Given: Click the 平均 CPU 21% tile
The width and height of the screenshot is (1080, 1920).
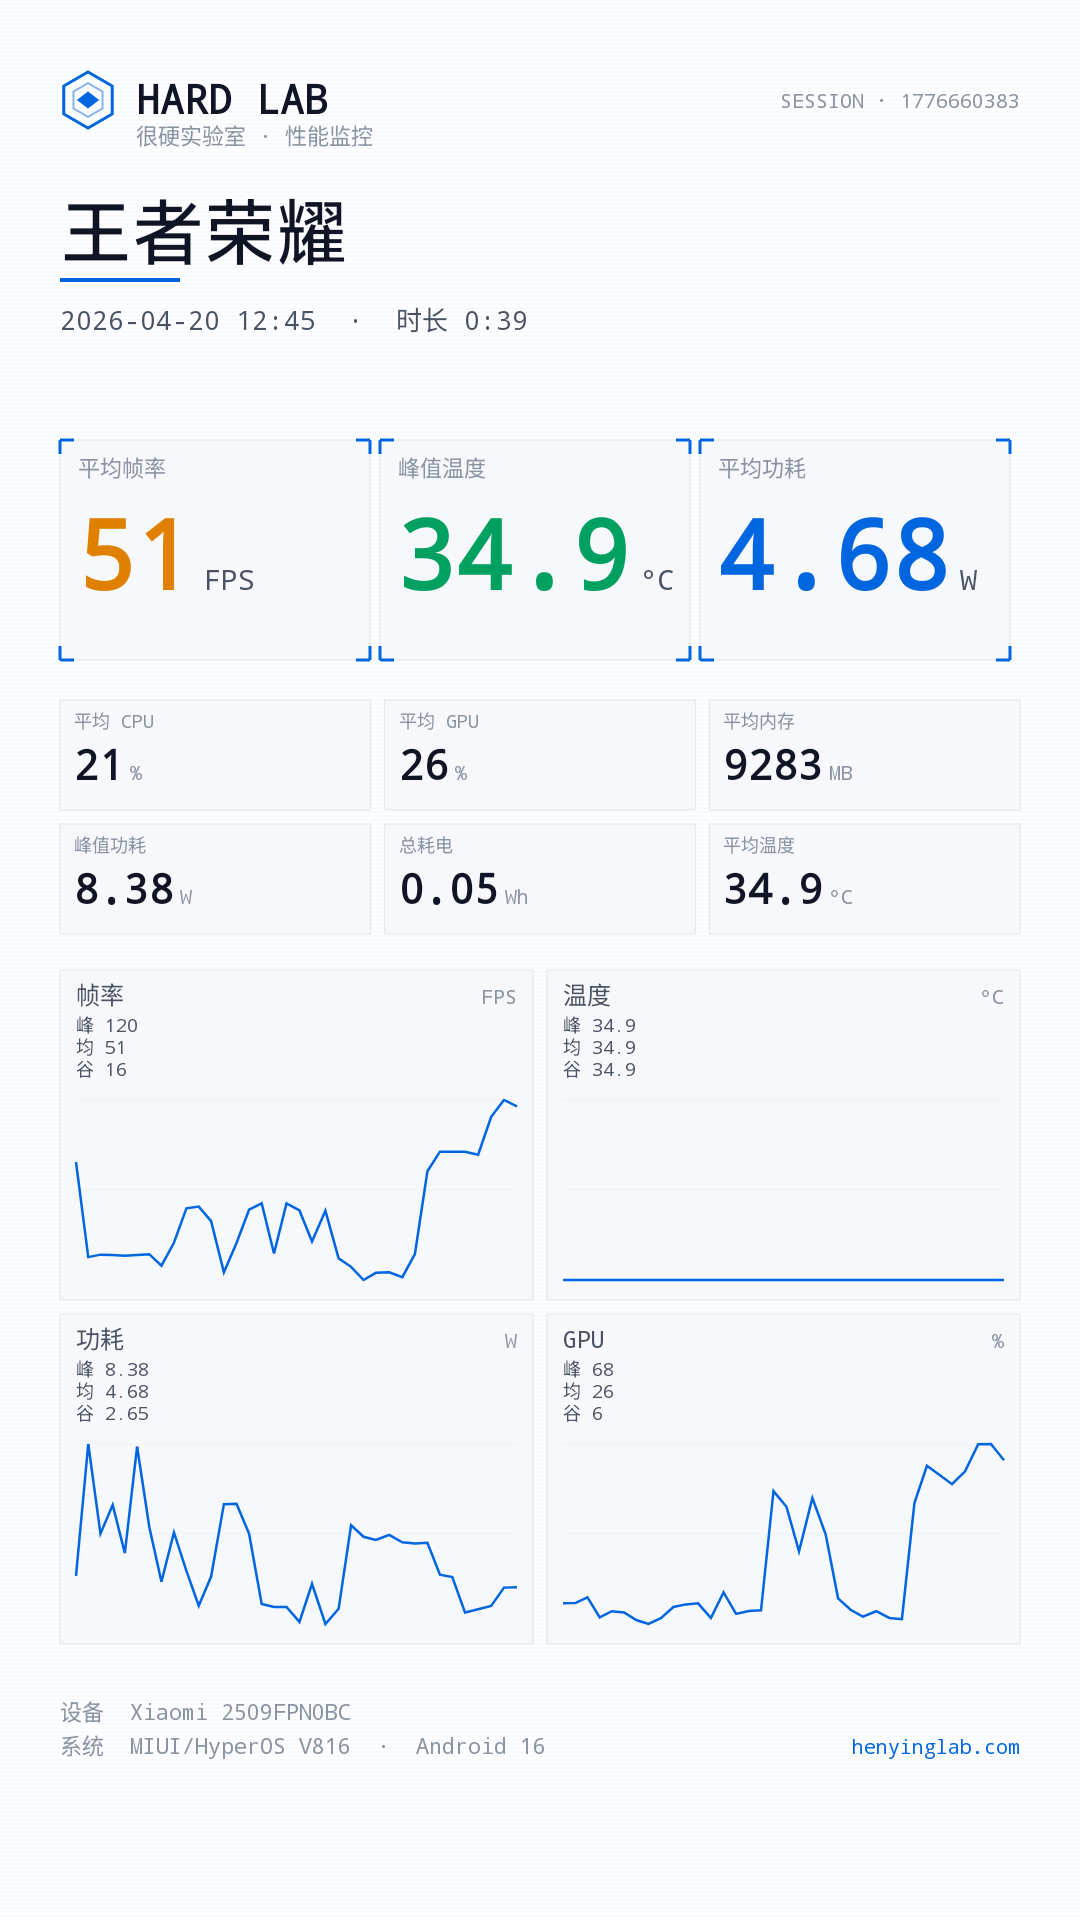Looking at the screenshot, I should point(215,755).
